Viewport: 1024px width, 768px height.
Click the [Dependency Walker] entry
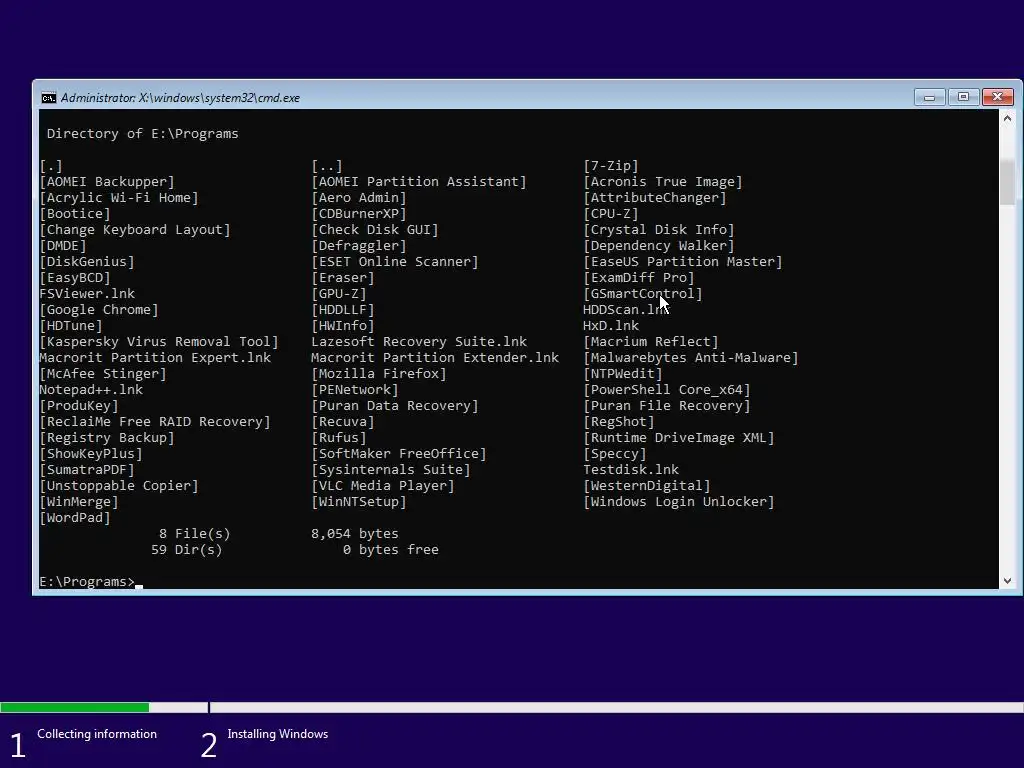point(659,246)
